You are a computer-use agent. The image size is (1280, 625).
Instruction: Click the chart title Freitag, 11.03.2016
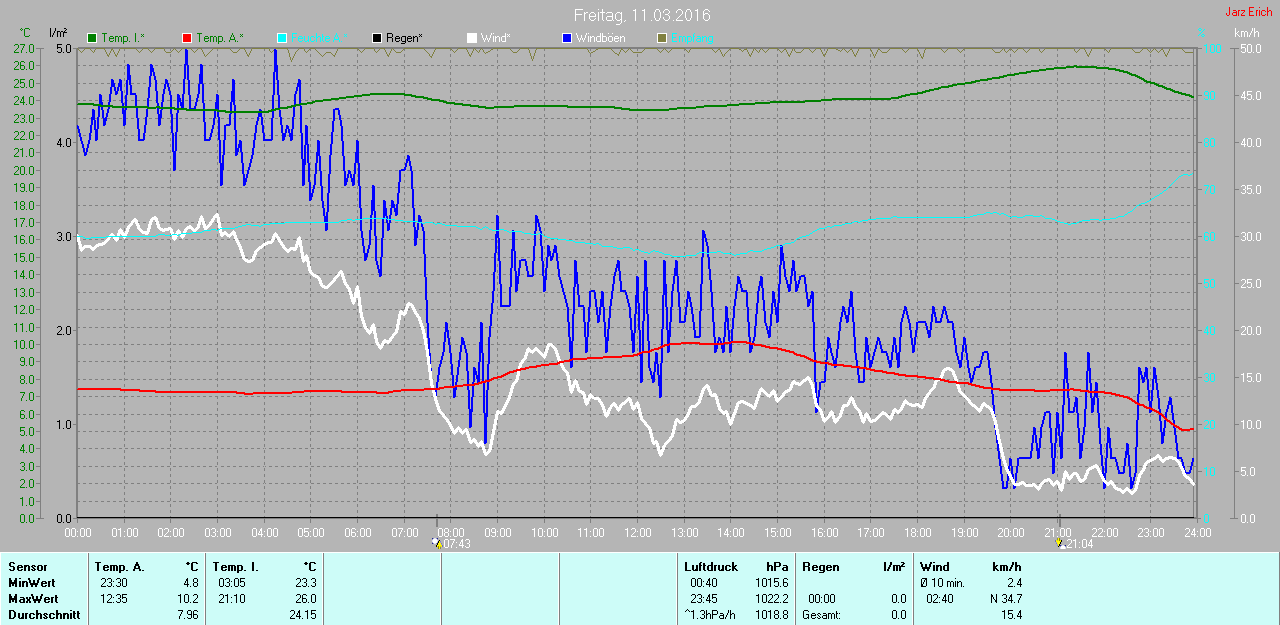[642, 16]
